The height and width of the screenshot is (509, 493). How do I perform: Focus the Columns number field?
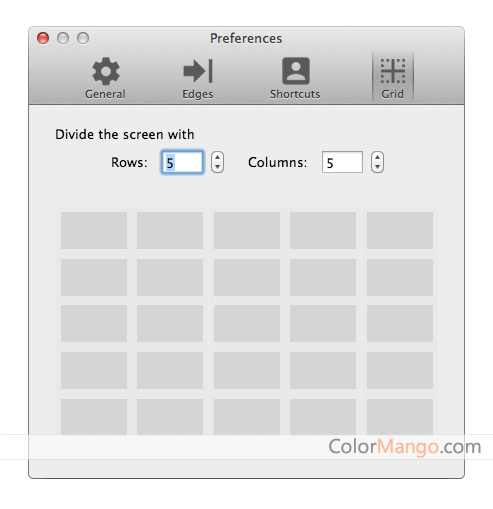pos(342,162)
